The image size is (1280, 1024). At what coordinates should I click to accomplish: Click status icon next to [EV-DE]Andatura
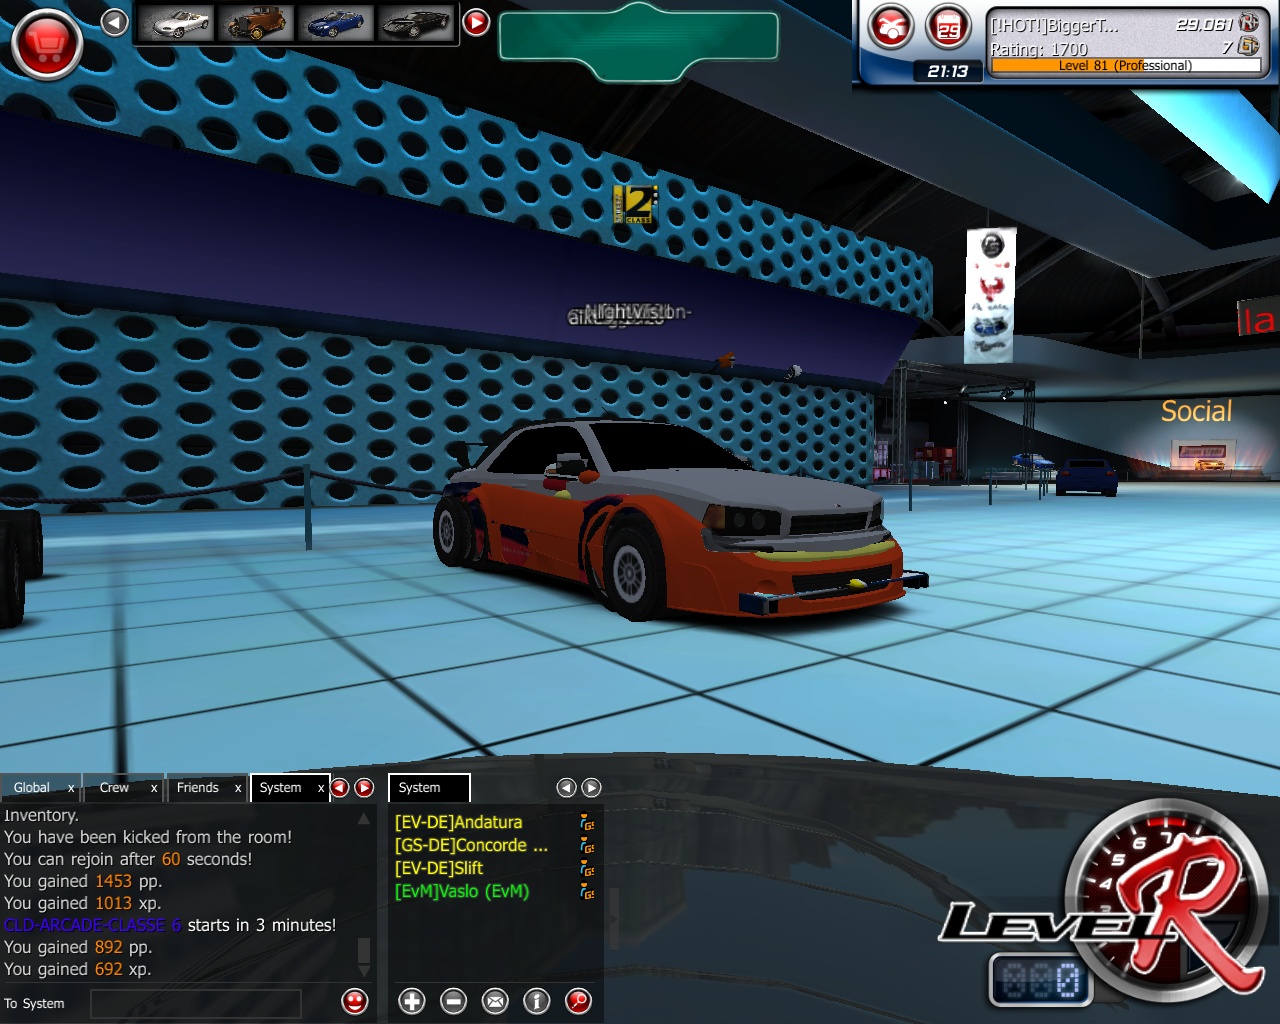coord(588,823)
